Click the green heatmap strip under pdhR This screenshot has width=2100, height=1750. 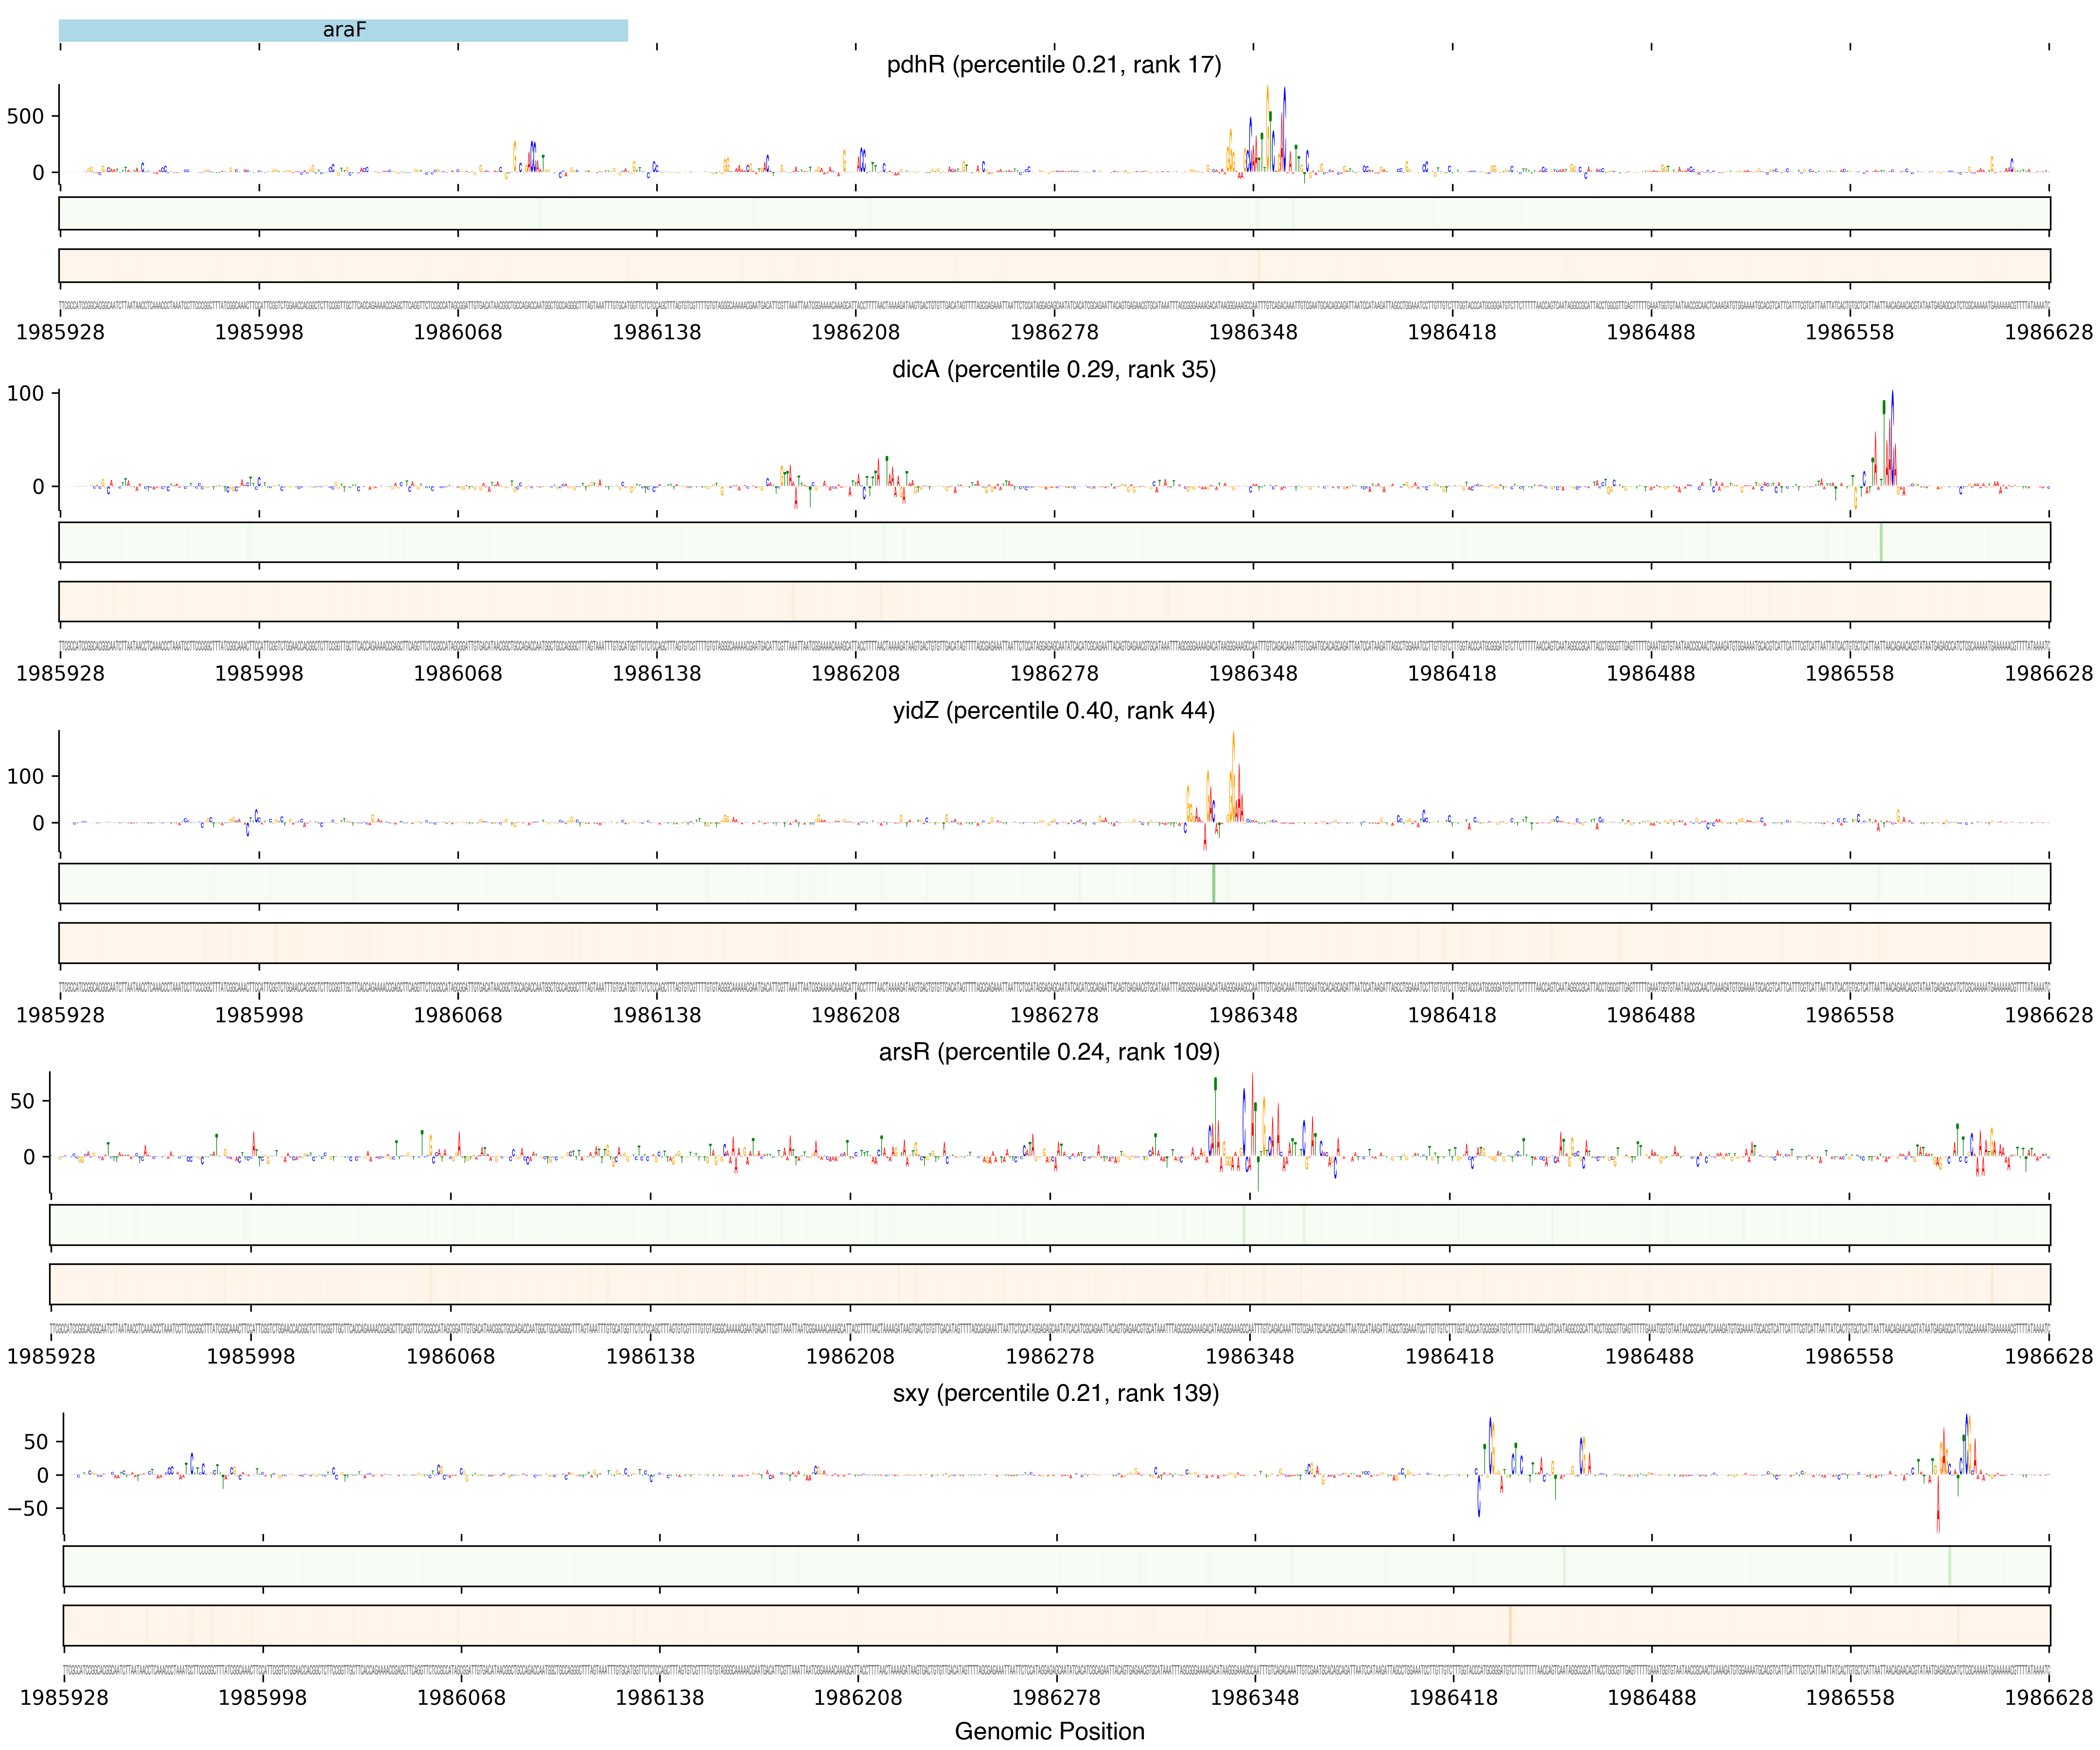[1055, 213]
